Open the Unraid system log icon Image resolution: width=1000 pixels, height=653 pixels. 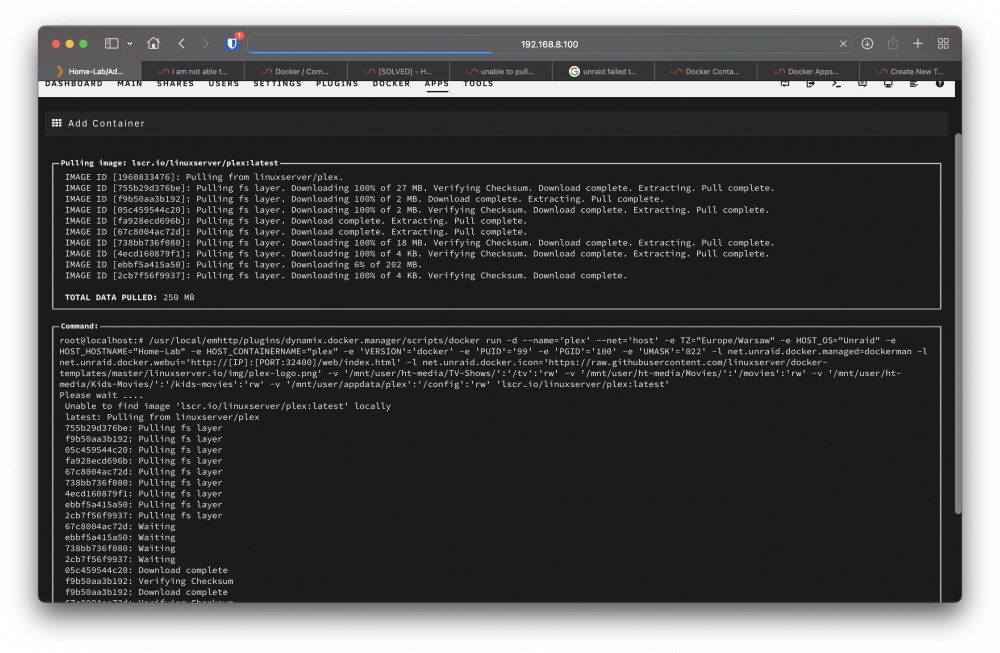tap(914, 84)
